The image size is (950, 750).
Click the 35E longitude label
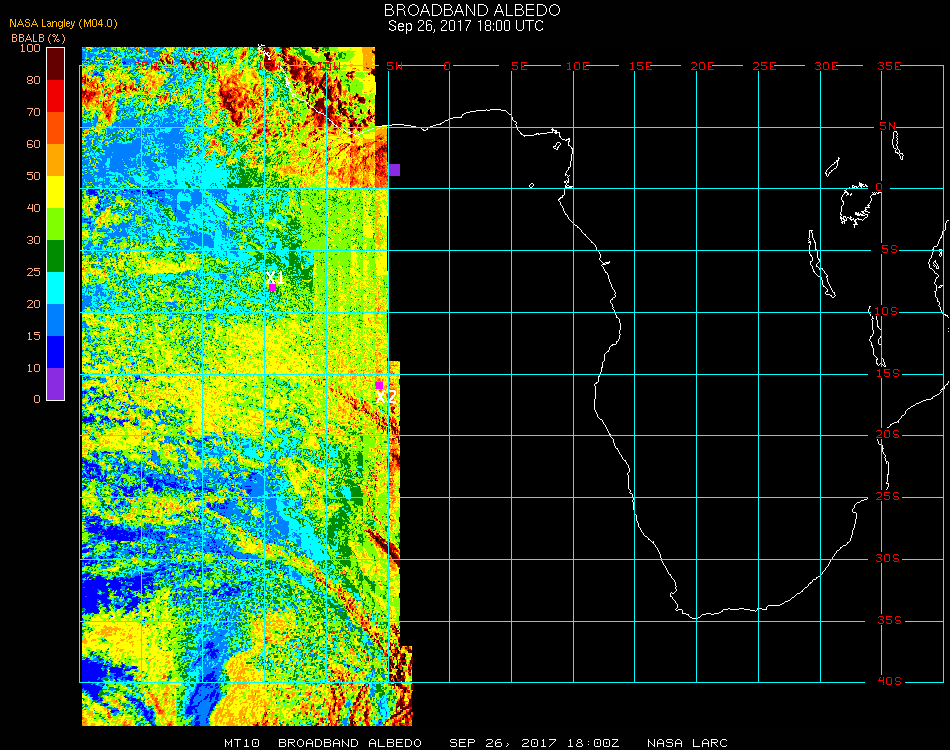pyautogui.click(x=889, y=66)
